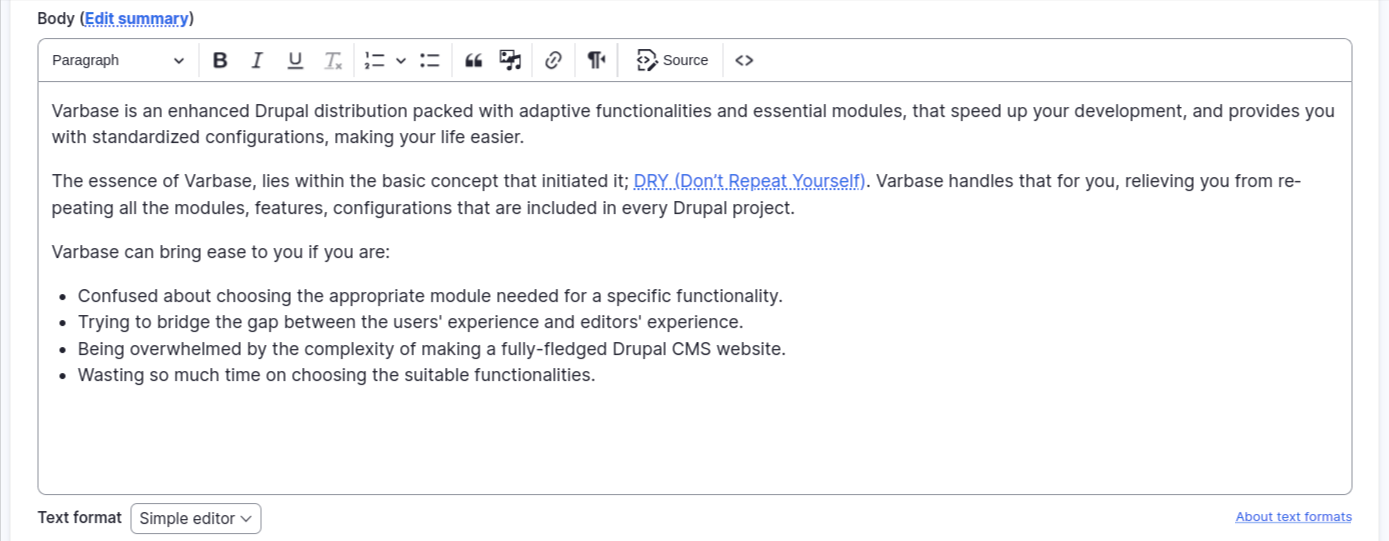Open the Text format Simple editor dropdown
Image resolution: width=1389 pixels, height=541 pixels.
[196, 518]
